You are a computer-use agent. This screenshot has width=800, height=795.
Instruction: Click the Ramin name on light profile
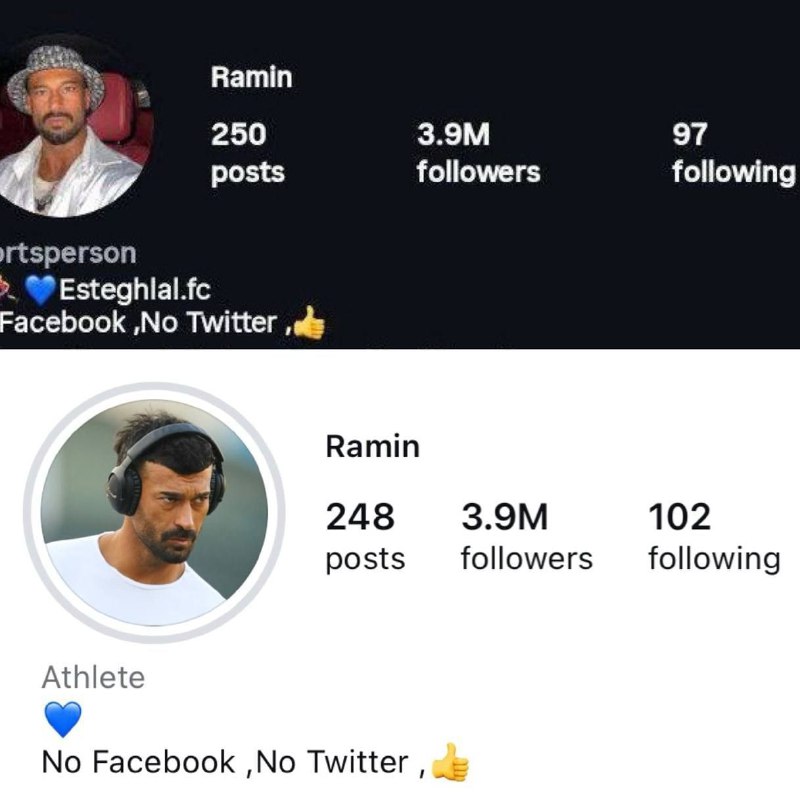pyautogui.click(x=372, y=447)
